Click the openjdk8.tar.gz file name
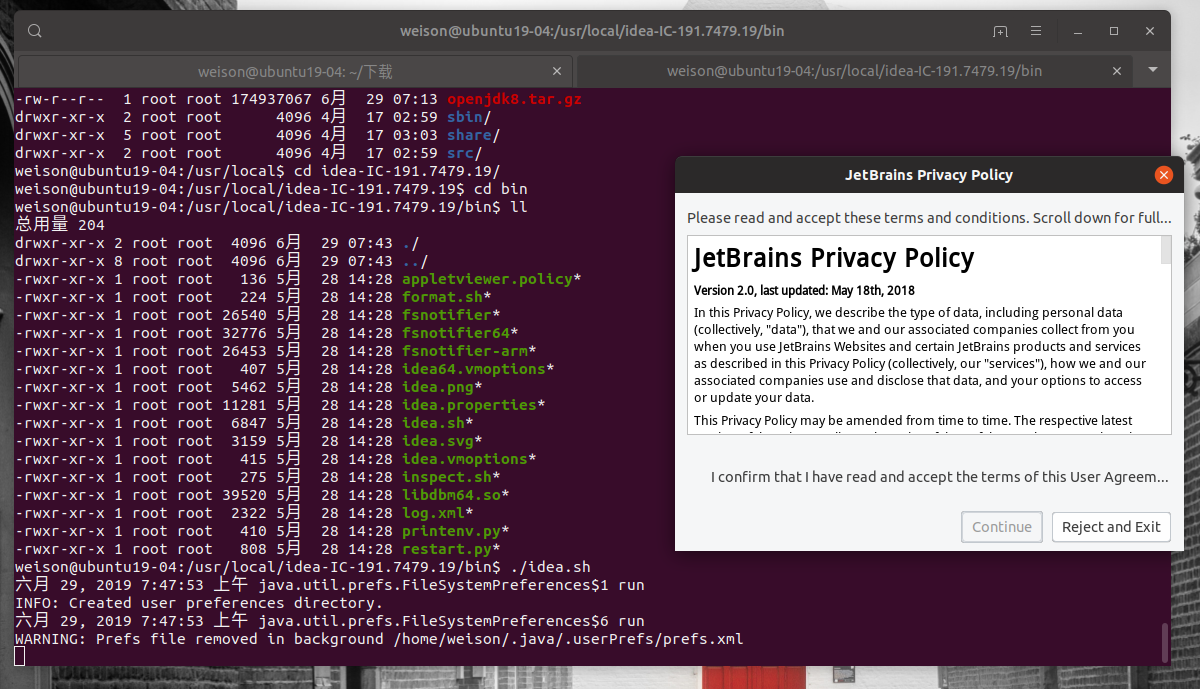The width and height of the screenshot is (1200, 689). pos(514,99)
